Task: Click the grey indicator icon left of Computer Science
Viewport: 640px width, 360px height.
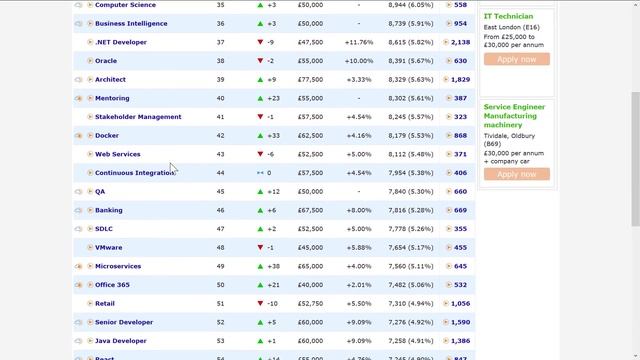Action: point(78,5)
